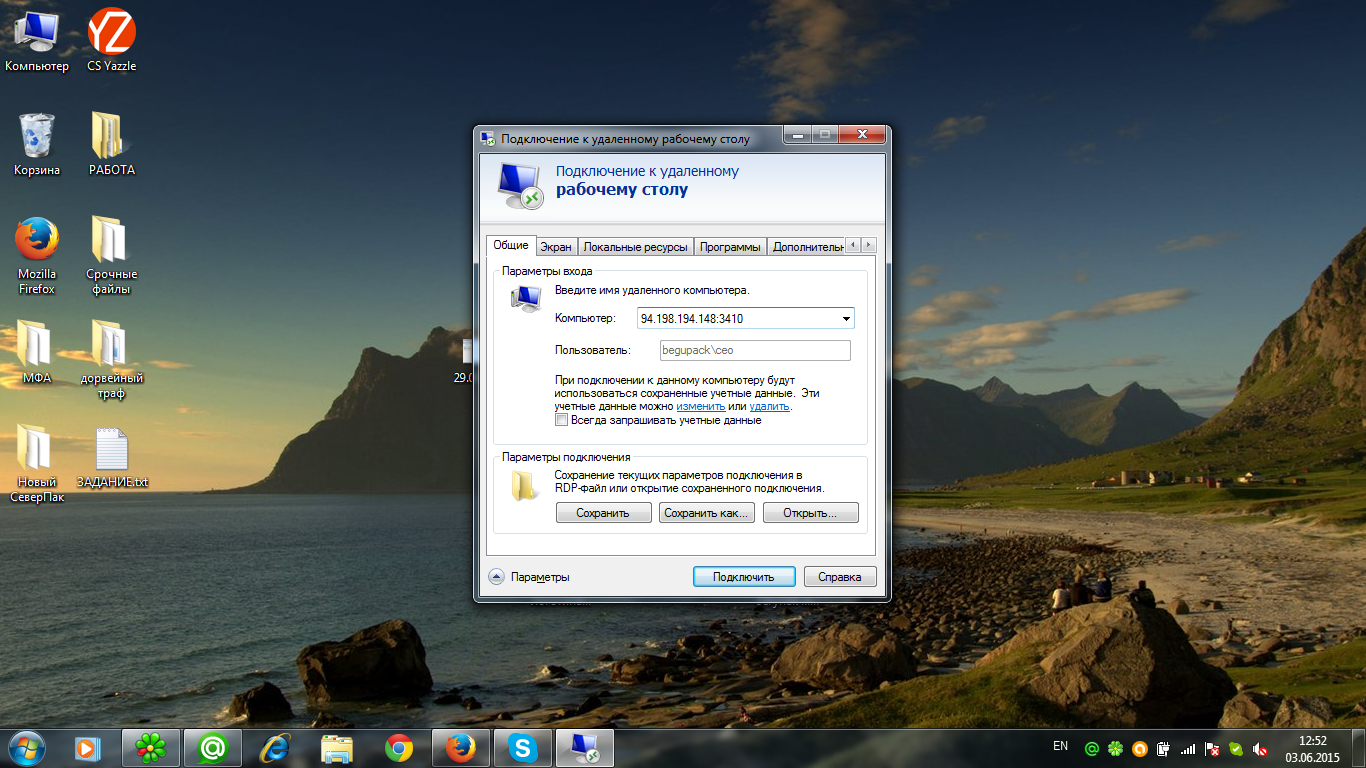
Task: Click into the Компьютер address text
Action: tap(692, 319)
